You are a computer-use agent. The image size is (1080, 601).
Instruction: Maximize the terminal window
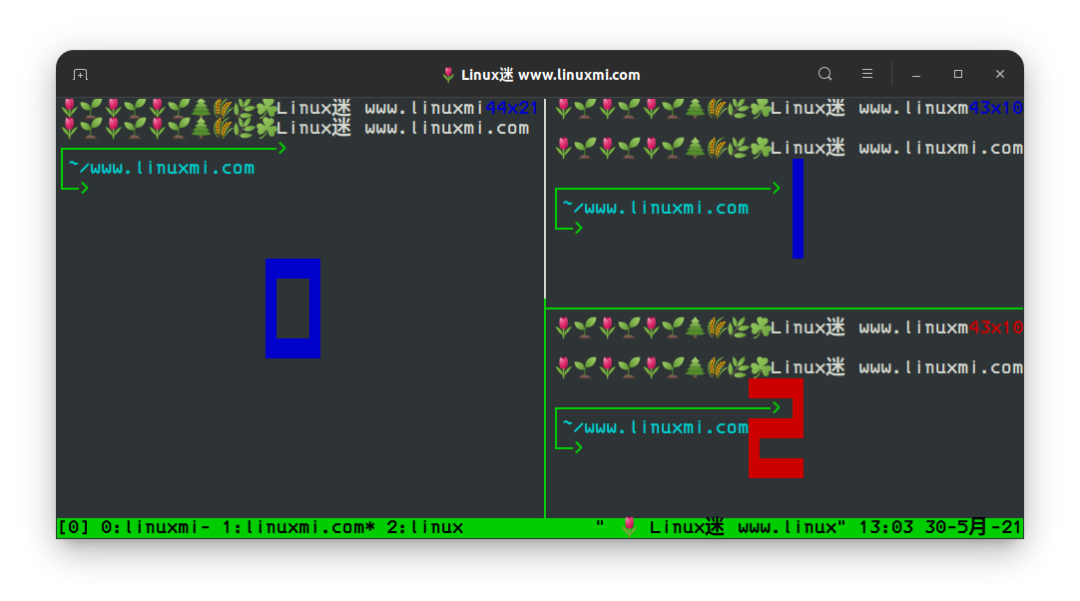coord(958,74)
